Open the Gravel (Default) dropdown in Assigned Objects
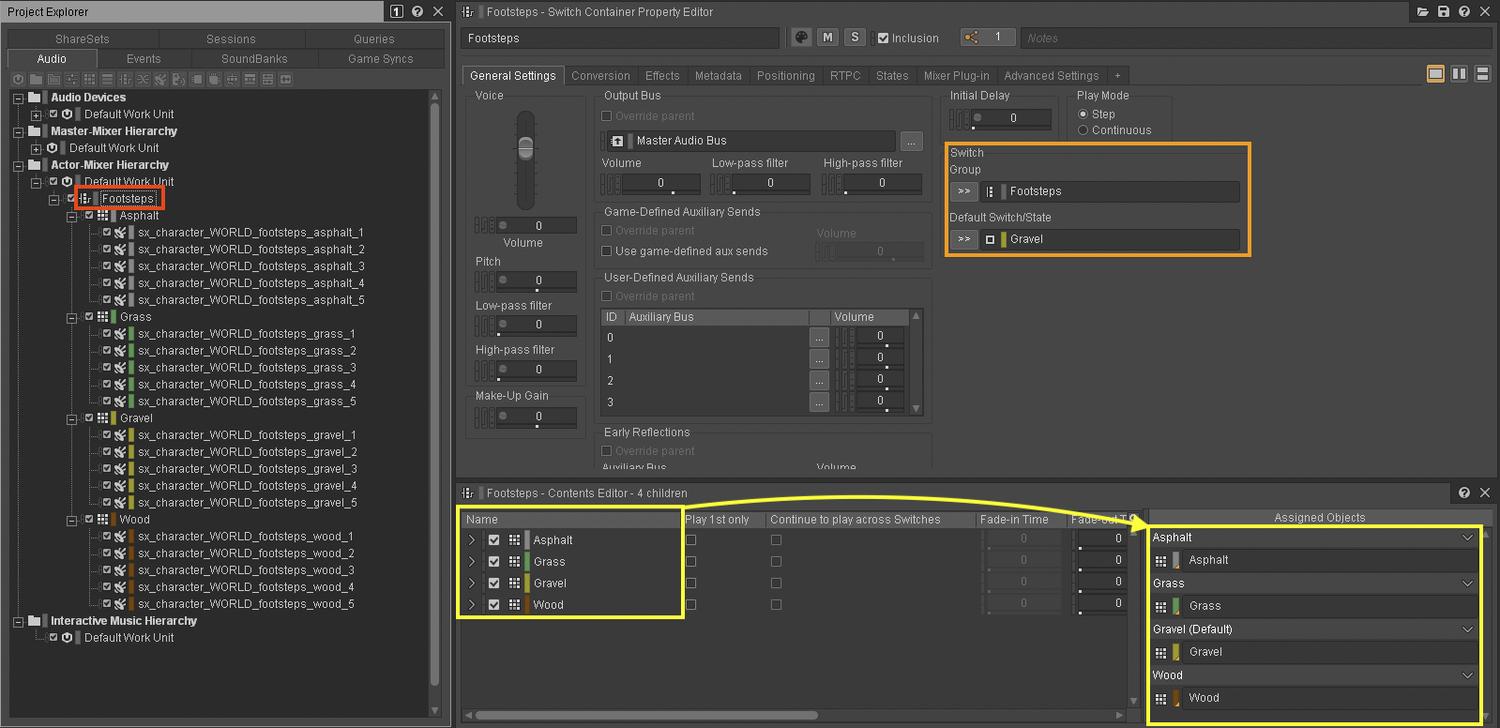 tap(1467, 629)
